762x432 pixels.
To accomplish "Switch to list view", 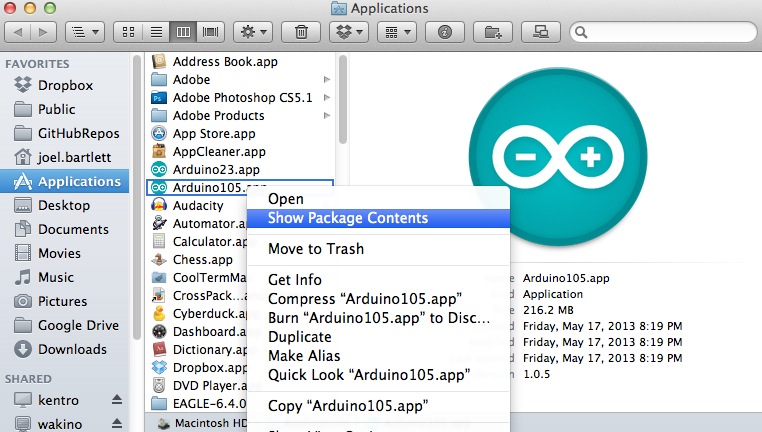I will (156, 33).
